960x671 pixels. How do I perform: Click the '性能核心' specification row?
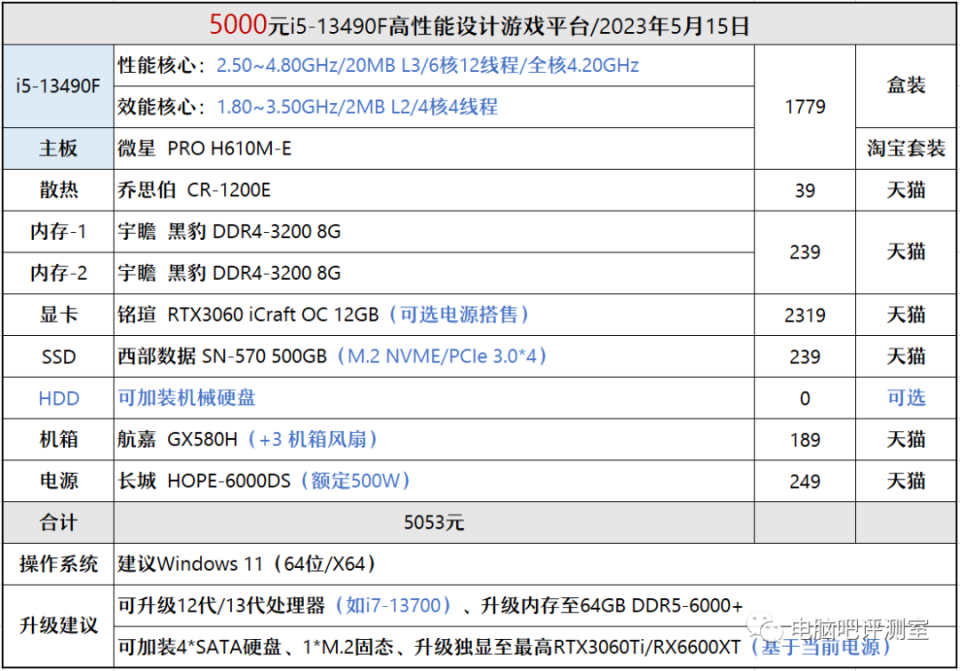(x=434, y=66)
